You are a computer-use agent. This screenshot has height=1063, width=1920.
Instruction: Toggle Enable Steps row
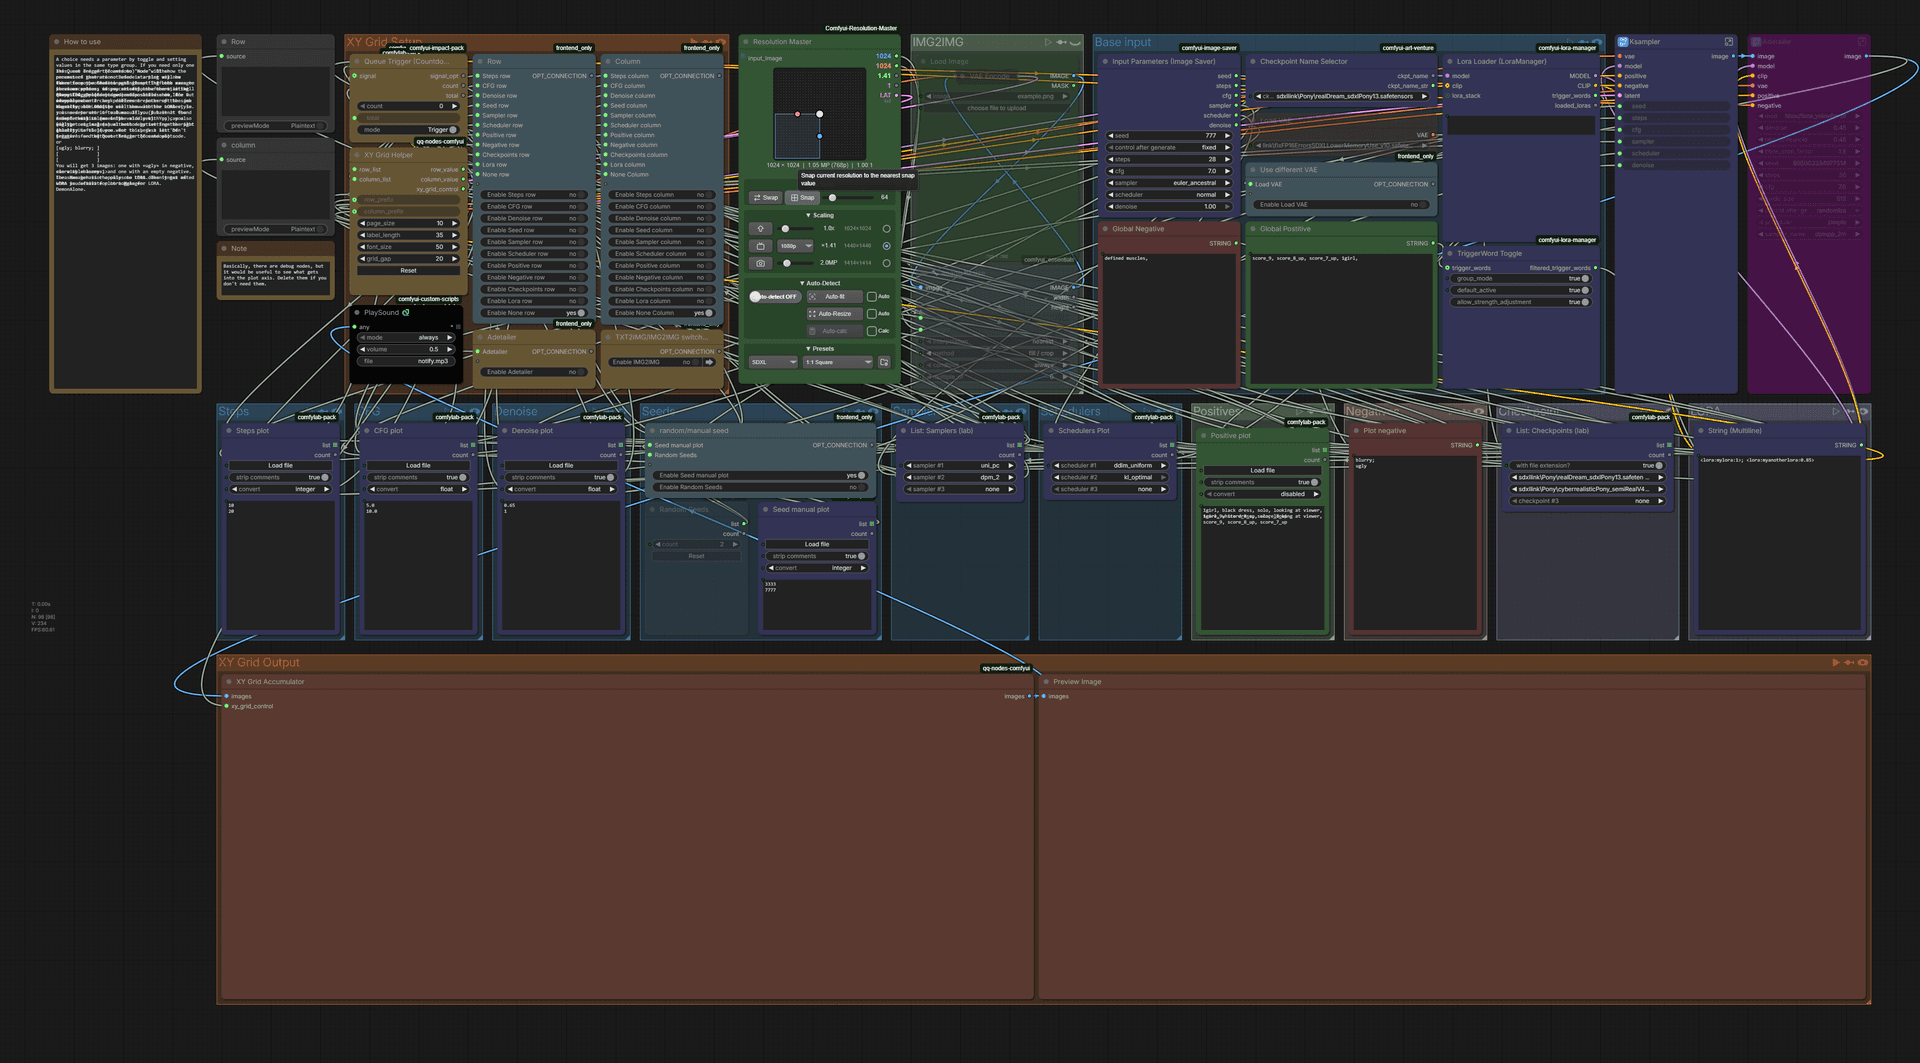(532, 195)
